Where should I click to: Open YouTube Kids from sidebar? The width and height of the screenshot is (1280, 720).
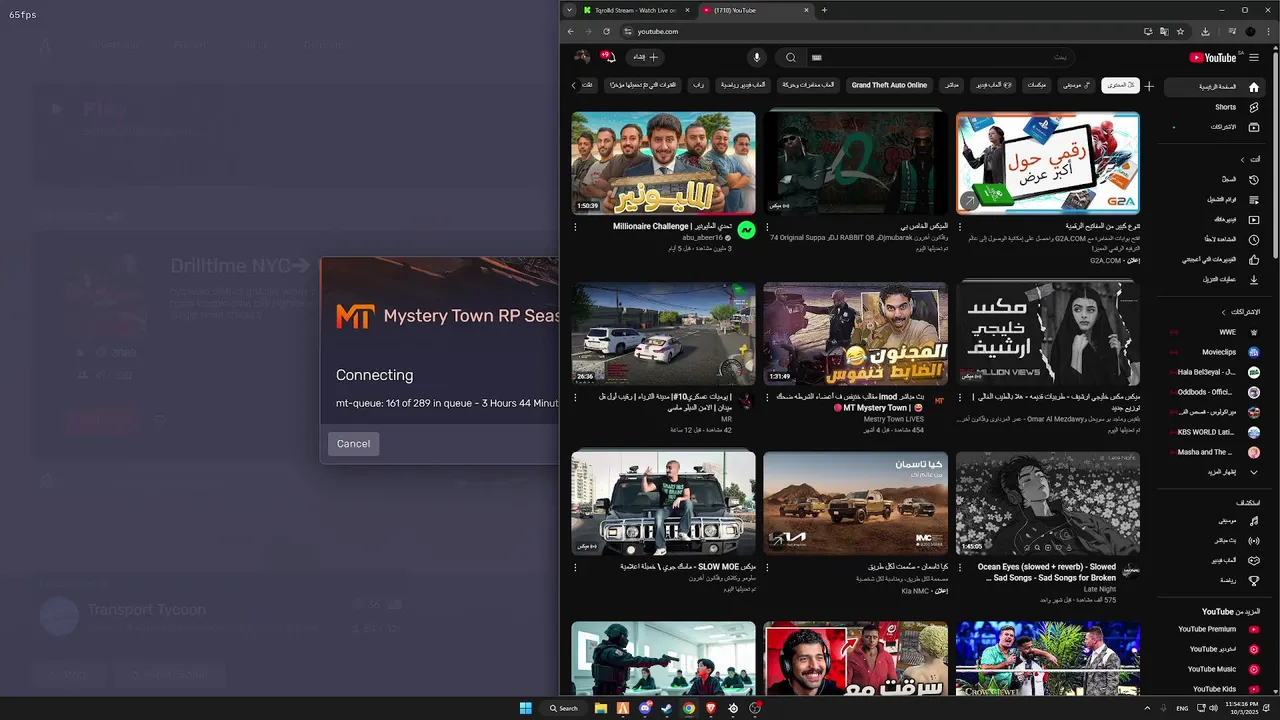1216,689
